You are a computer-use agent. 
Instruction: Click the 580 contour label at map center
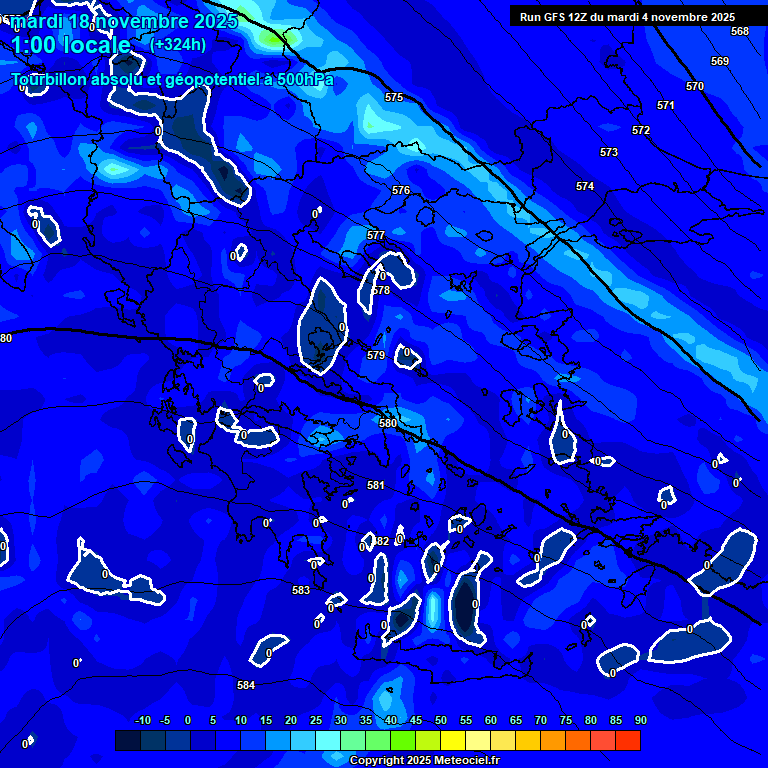pos(388,423)
